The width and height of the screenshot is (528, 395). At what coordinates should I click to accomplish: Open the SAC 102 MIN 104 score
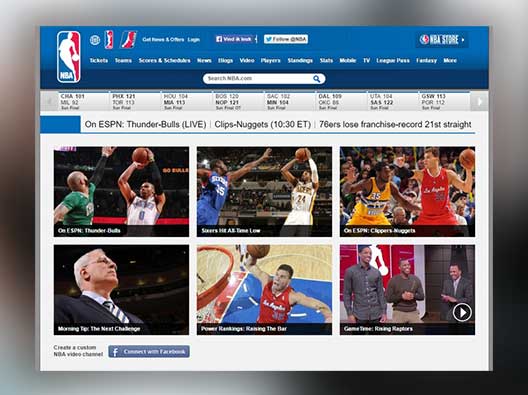click(290, 101)
